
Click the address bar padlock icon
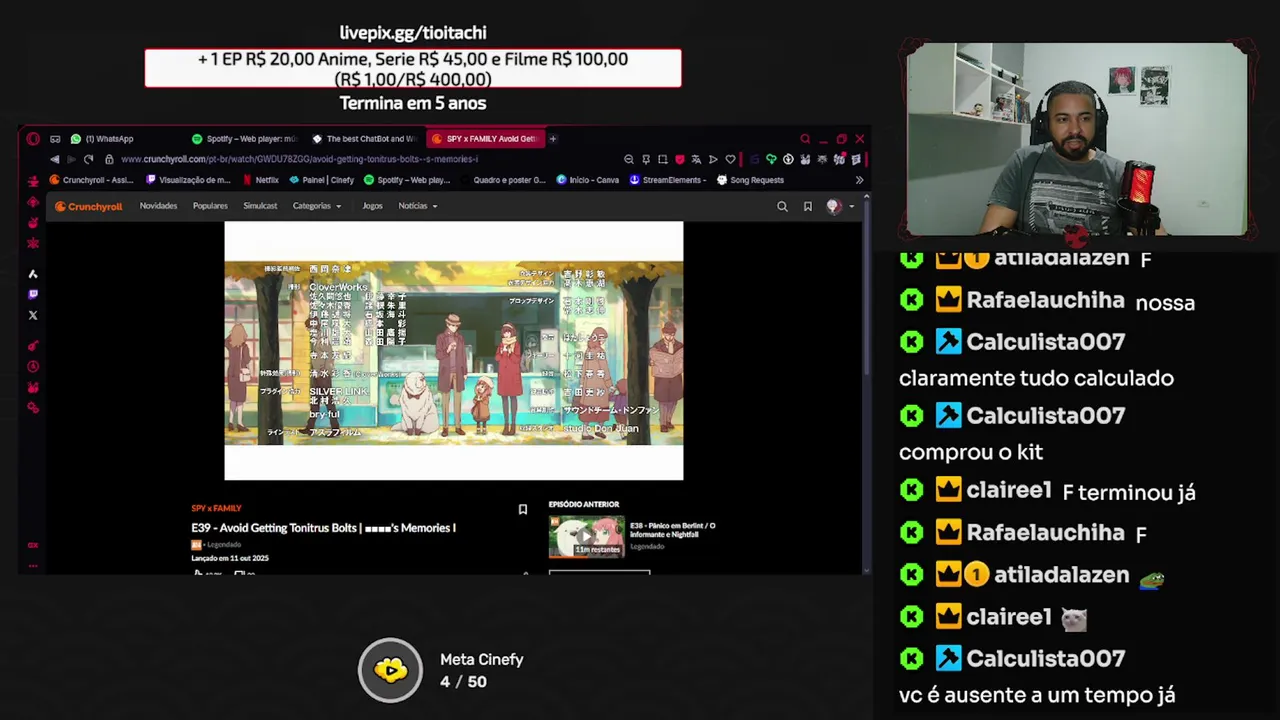point(109,159)
